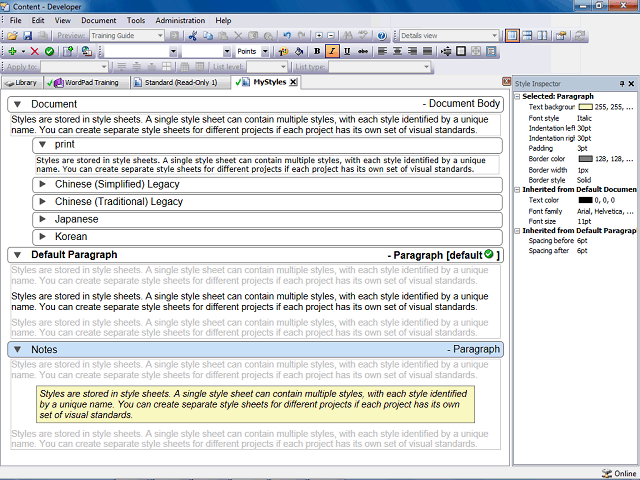This screenshot has height=480, width=640.
Task: Open help with the question mark icon
Action: click(382, 36)
